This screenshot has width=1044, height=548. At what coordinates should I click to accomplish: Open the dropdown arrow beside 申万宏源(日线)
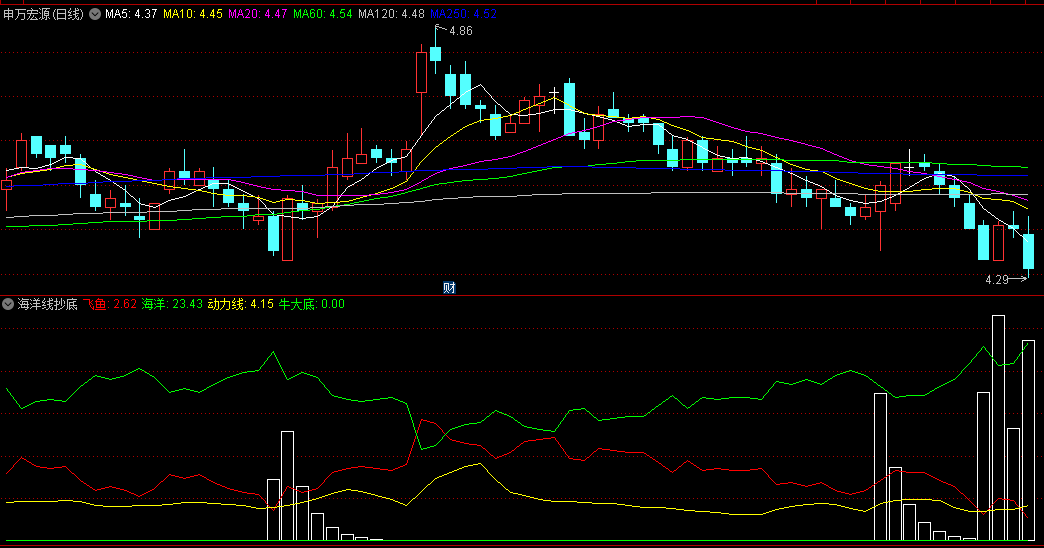[95, 14]
